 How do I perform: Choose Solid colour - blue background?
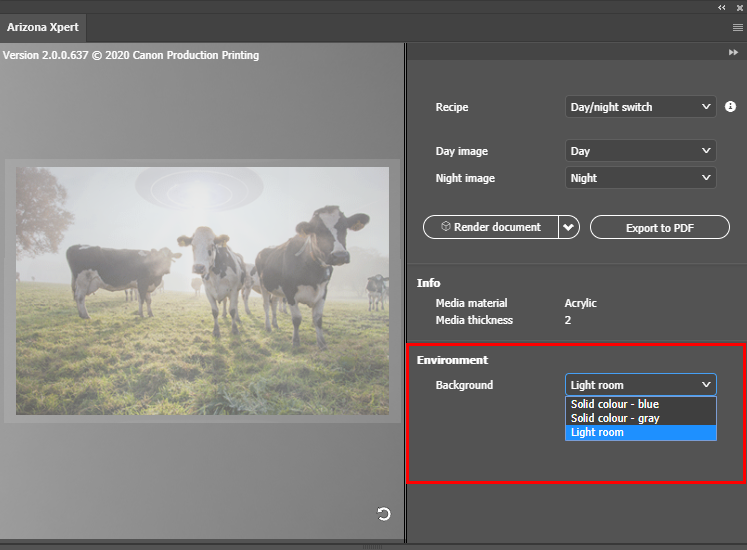pyautogui.click(x=640, y=404)
